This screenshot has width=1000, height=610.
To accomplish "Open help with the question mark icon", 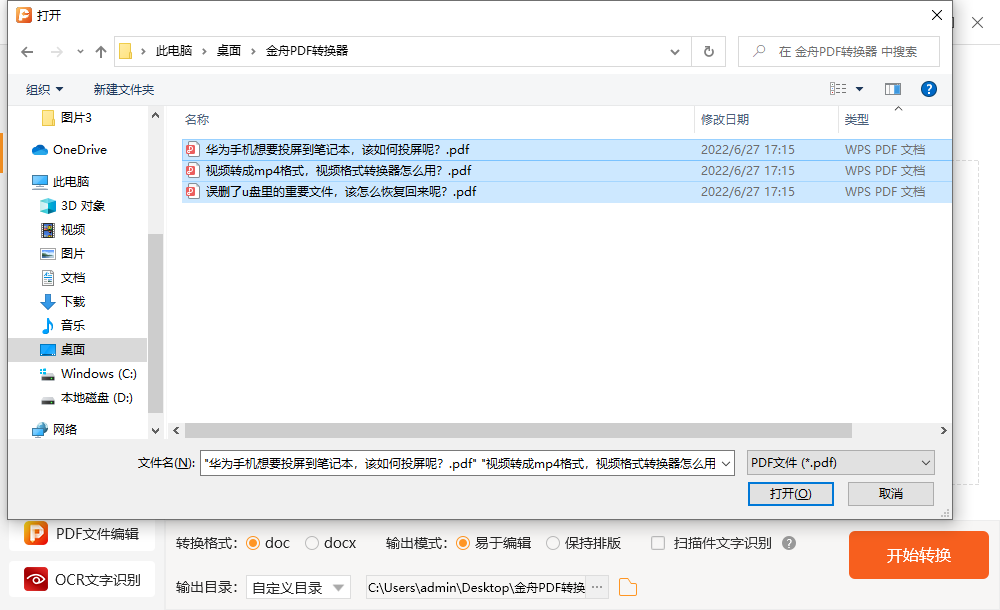I will pyautogui.click(x=929, y=89).
